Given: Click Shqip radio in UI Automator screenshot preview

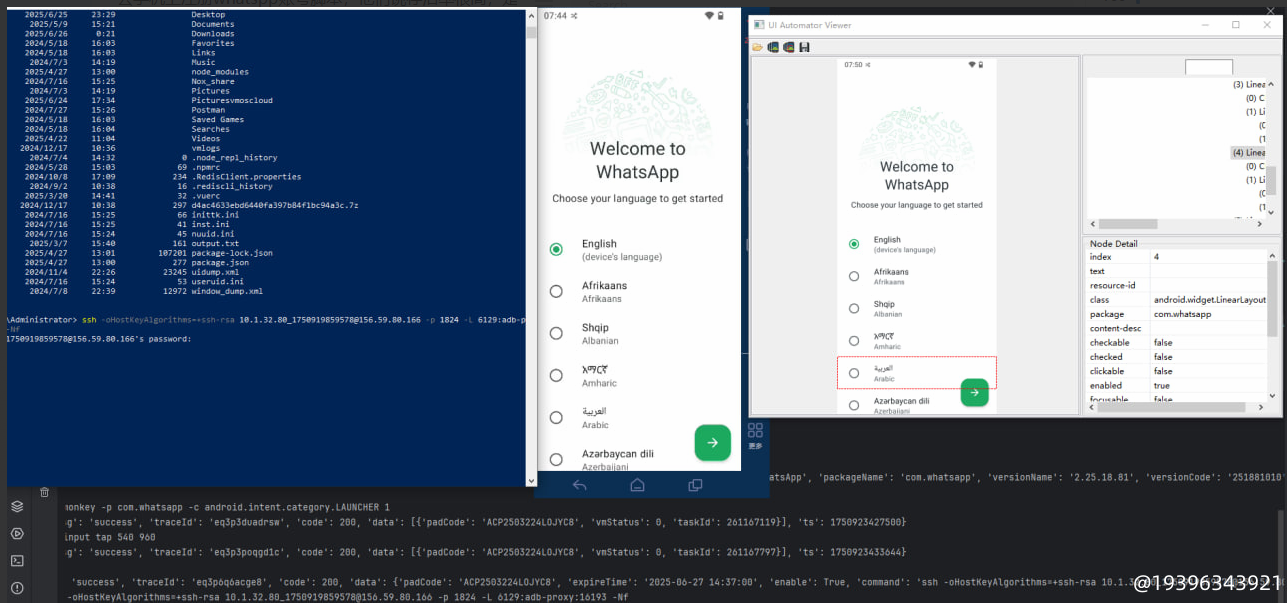Looking at the screenshot, I should (x=853, y=308).
